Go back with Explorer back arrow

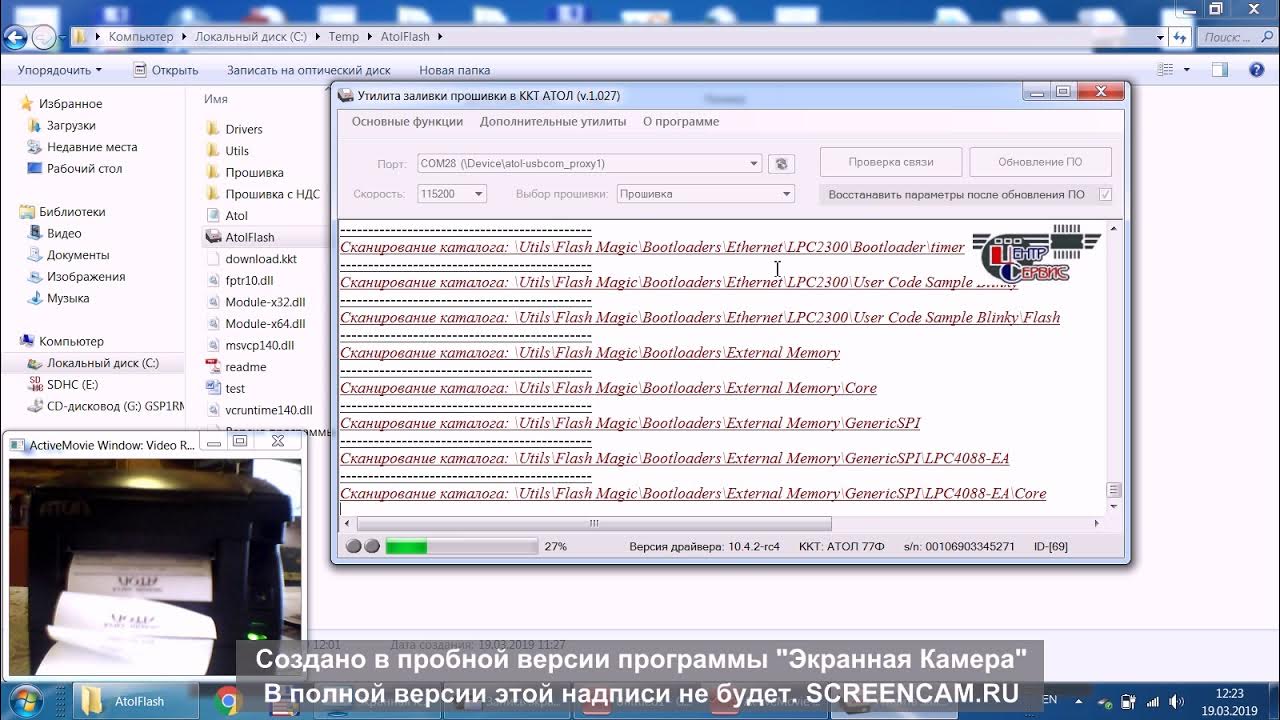15,37
